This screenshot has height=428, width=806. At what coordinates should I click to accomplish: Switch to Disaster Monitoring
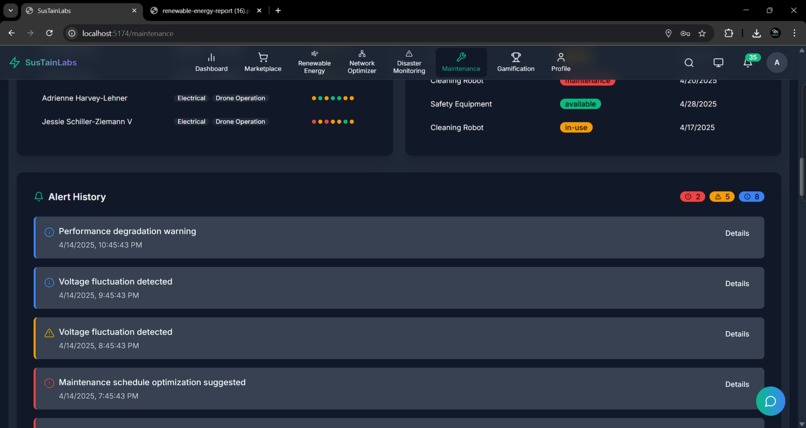click(409, 62)
